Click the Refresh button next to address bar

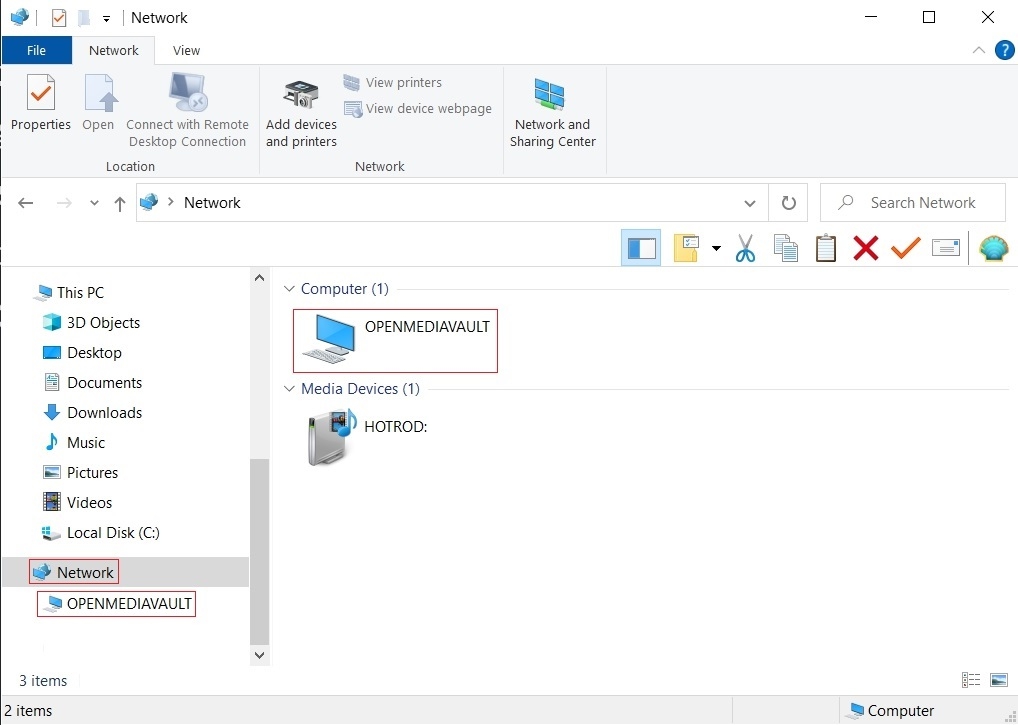pyautogui.click(x=788, y=202)
